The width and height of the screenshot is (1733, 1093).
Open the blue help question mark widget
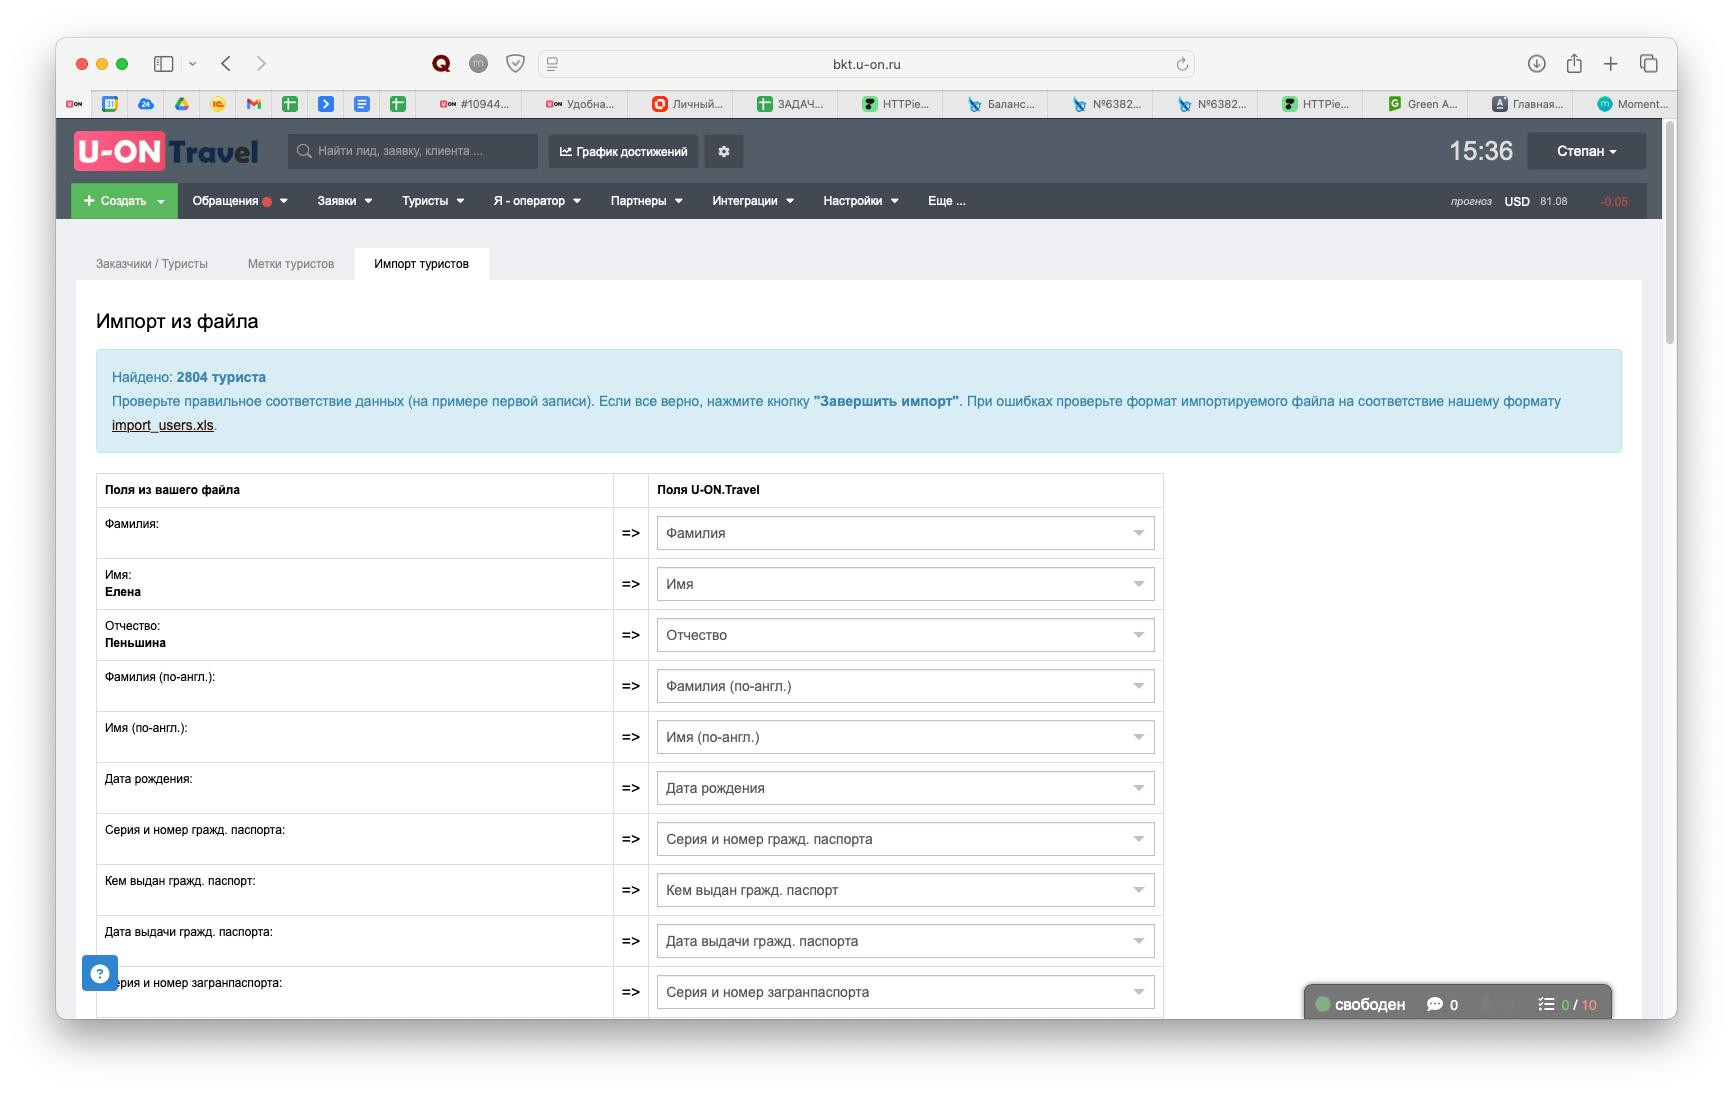click(99, 972)
